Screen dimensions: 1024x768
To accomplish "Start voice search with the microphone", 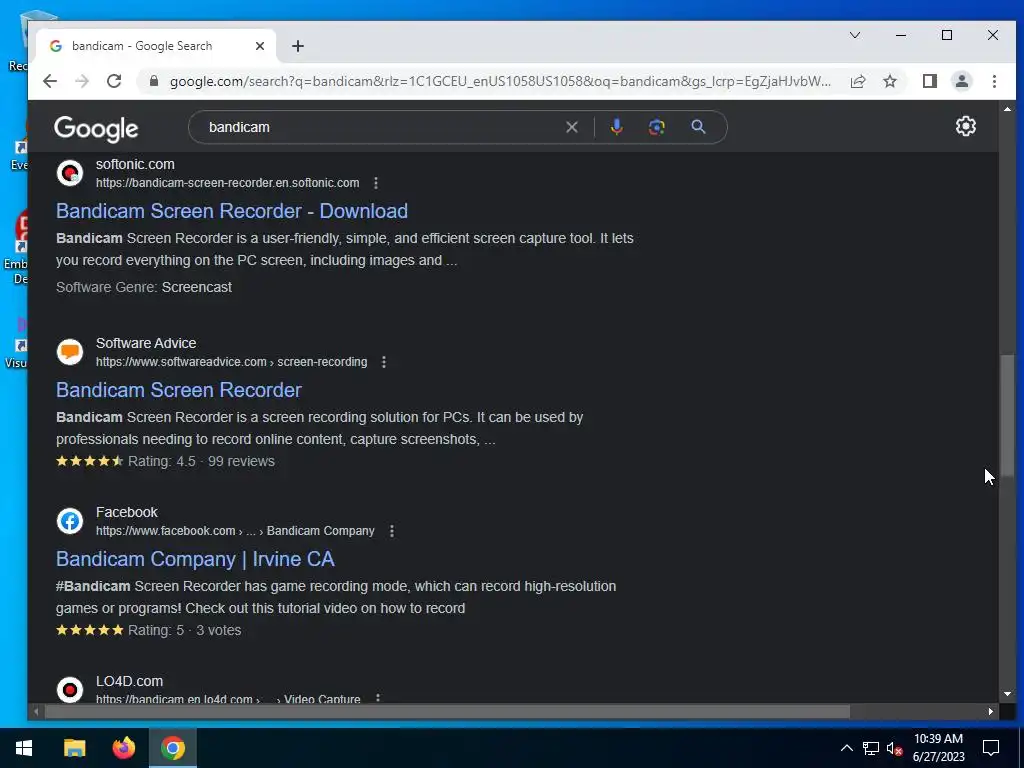I will pyautogui.click(x=616, y=127).
